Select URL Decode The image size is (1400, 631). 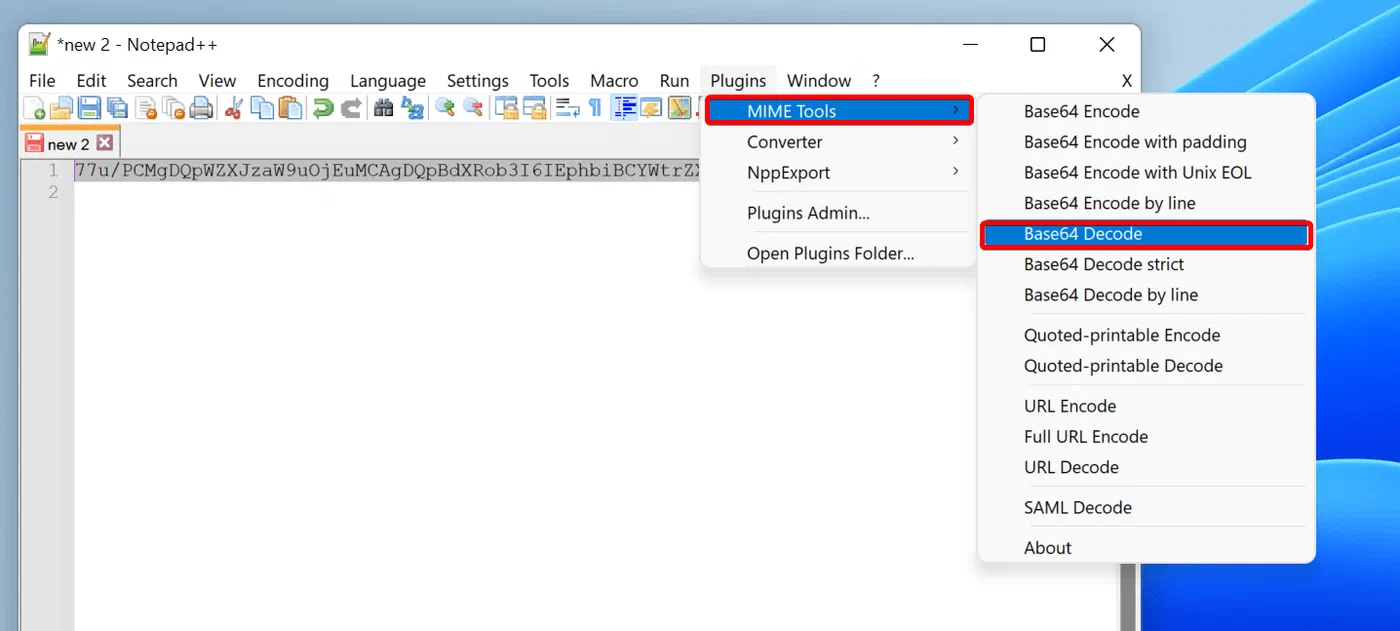pos(1146,467)
